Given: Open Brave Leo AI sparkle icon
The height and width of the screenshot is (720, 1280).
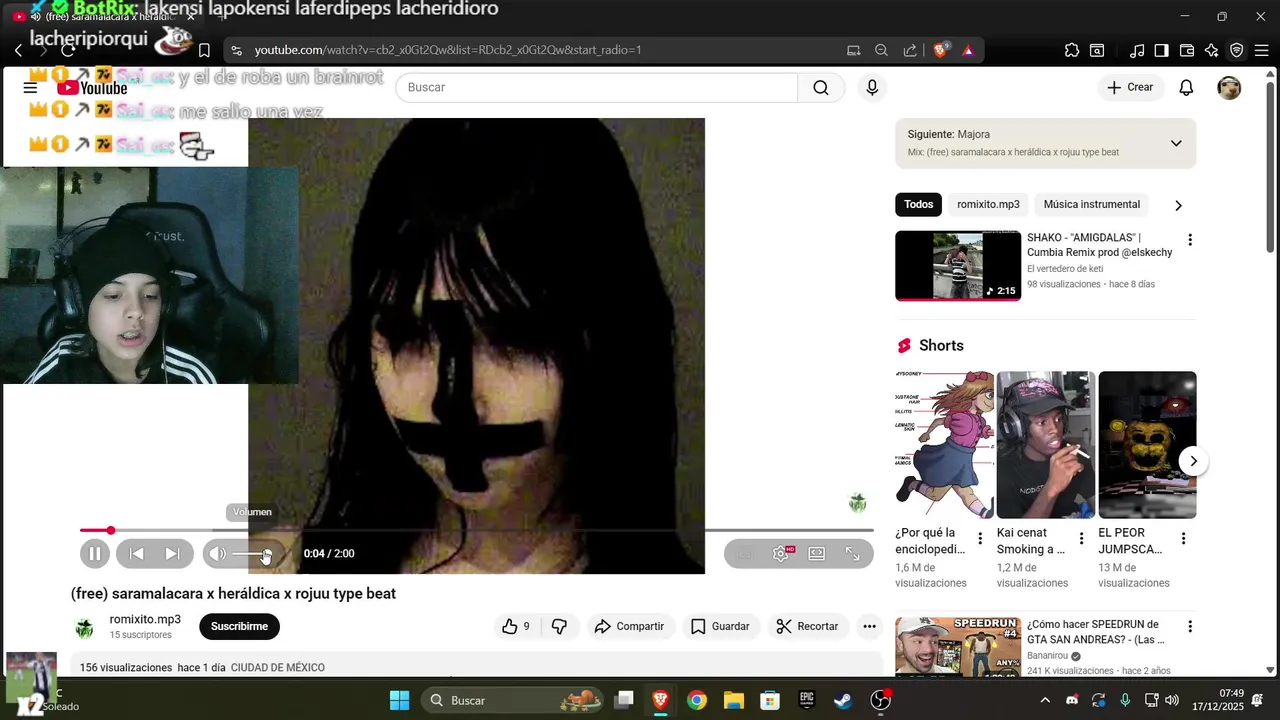Looking at the screenshot, I should pyautogui.click(x=1211, y=50).
